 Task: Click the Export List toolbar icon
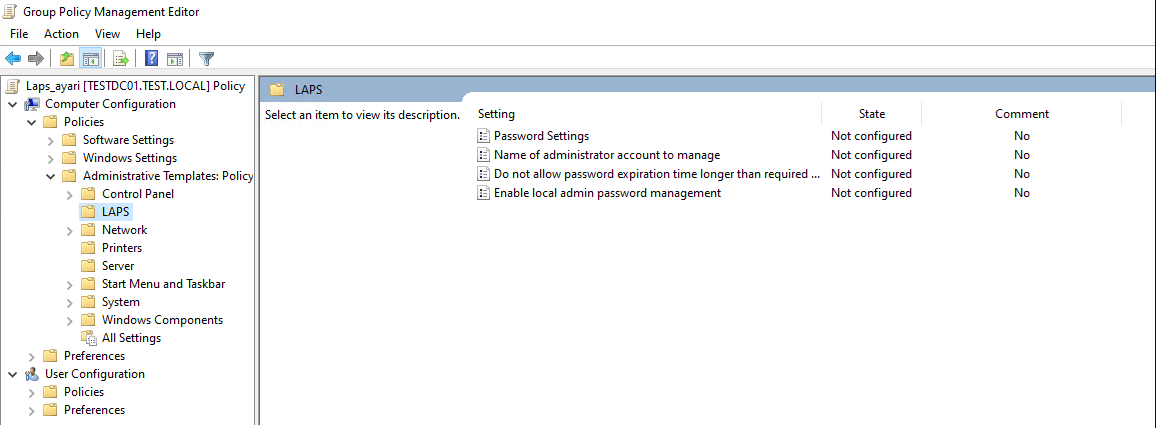120,58
